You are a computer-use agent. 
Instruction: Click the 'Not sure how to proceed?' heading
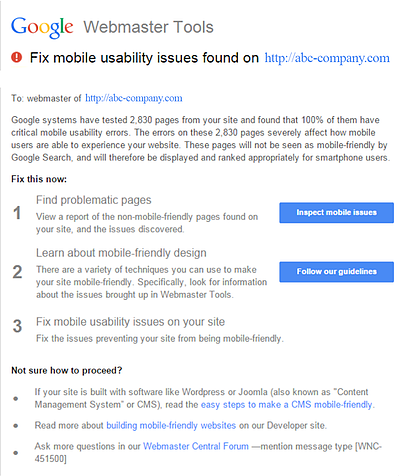[x=67, y=371]
